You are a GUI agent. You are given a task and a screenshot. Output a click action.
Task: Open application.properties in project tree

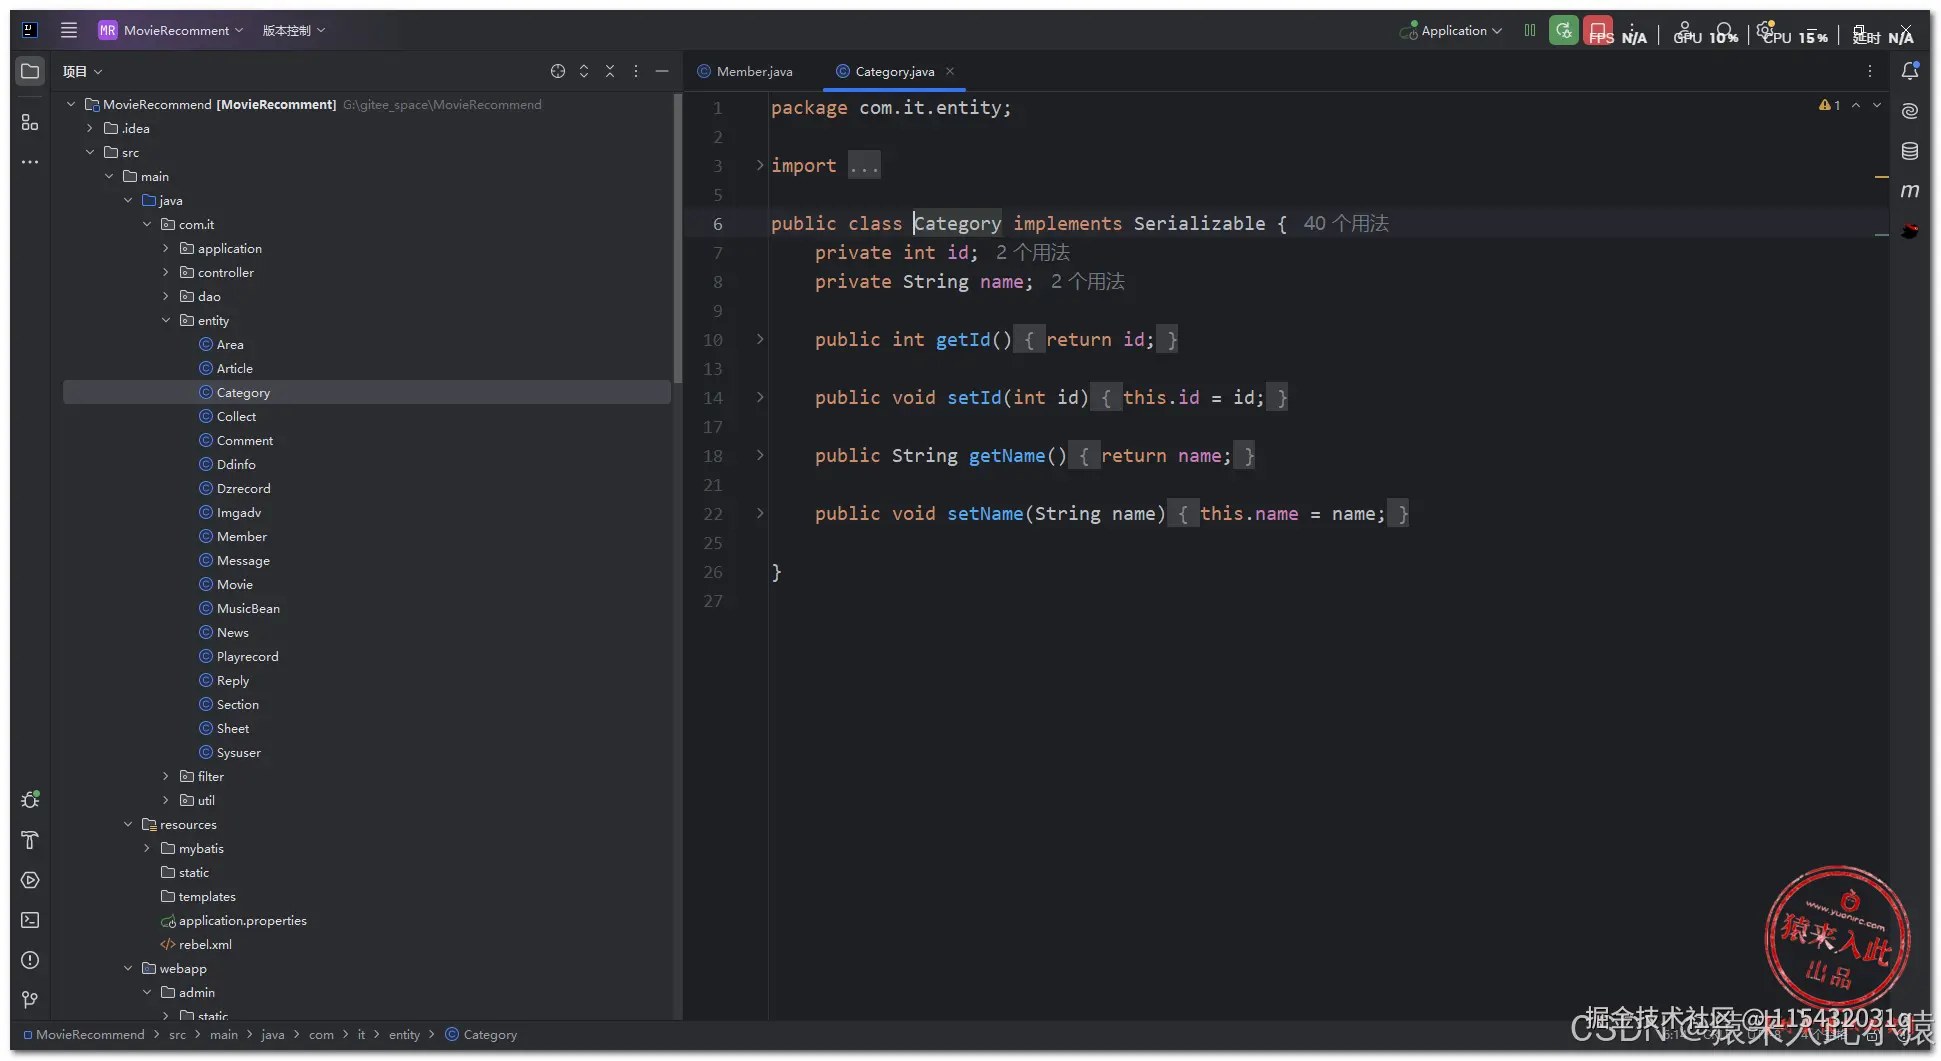[x=243, y=920]
